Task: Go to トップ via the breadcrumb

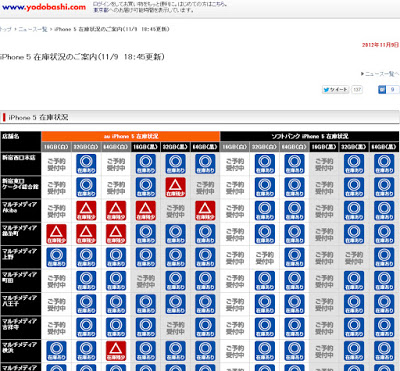Action: [x=5, y=29]
